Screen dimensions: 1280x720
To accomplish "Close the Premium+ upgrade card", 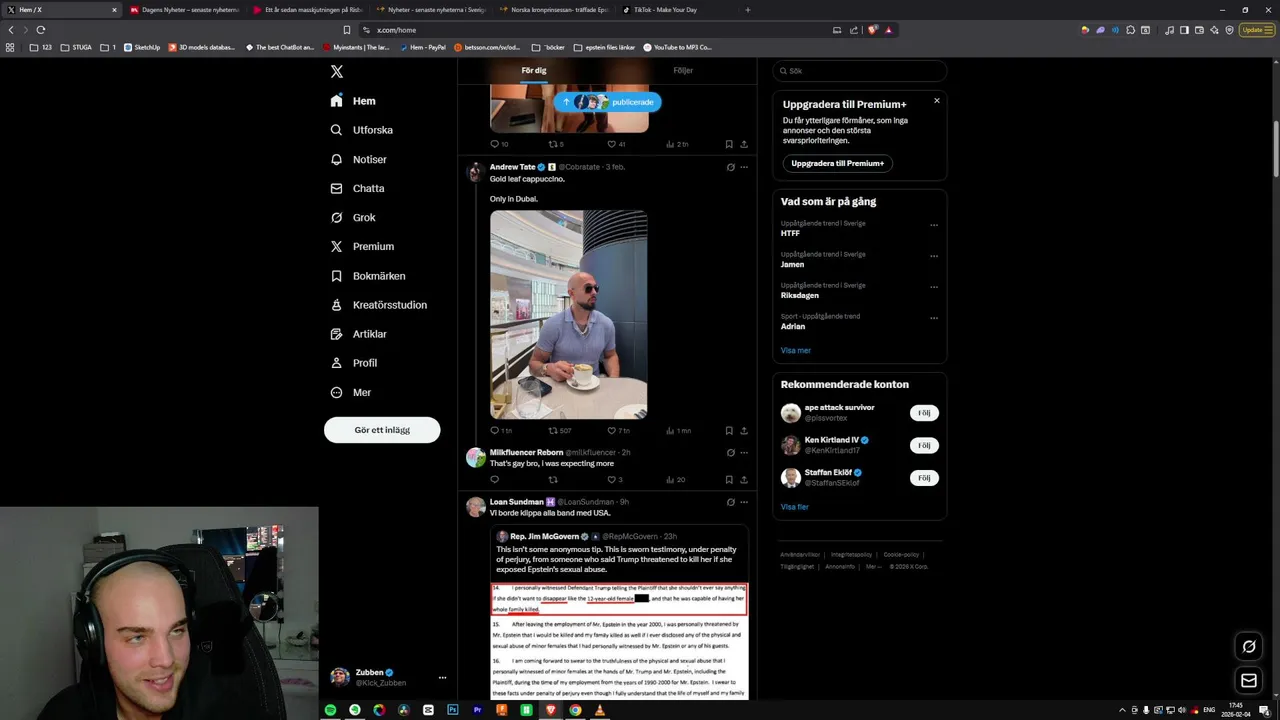I will point(937,100).
